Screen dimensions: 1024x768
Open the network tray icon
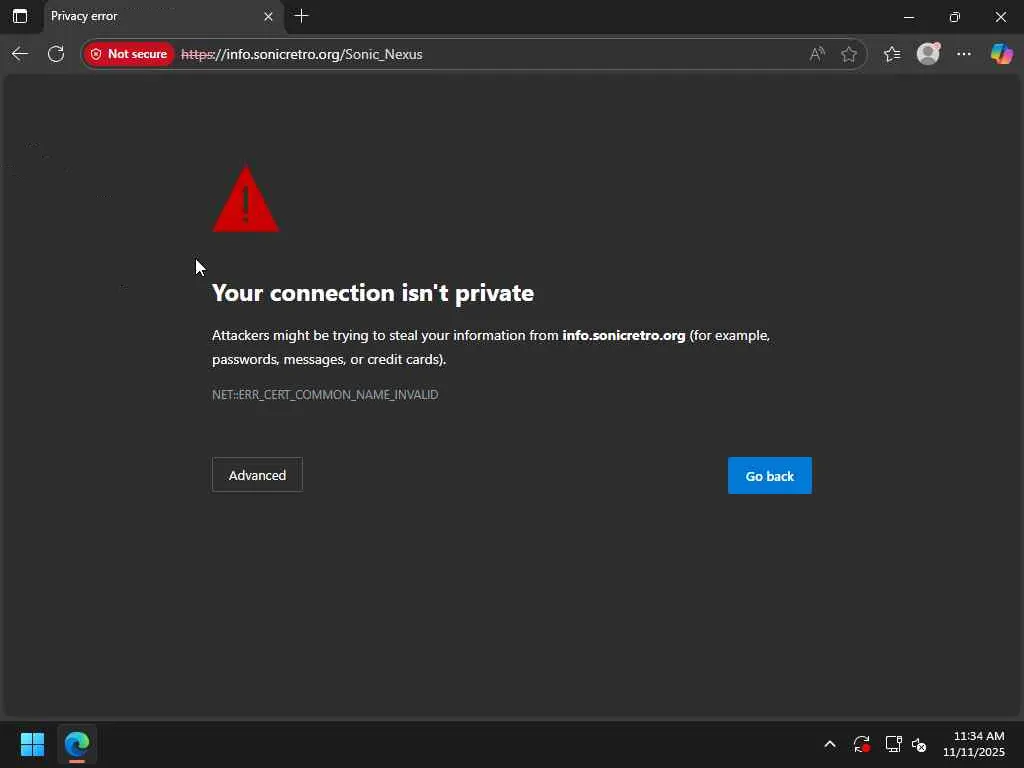[893, 744]
